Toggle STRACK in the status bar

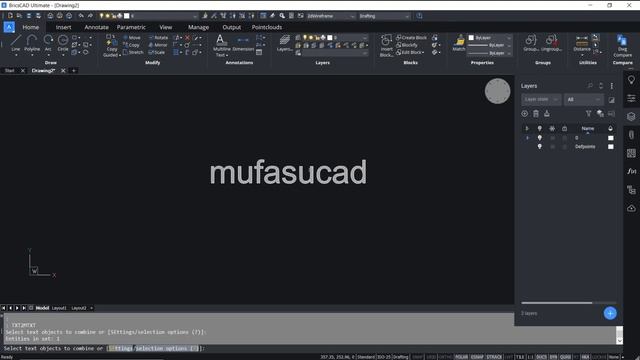494,357
